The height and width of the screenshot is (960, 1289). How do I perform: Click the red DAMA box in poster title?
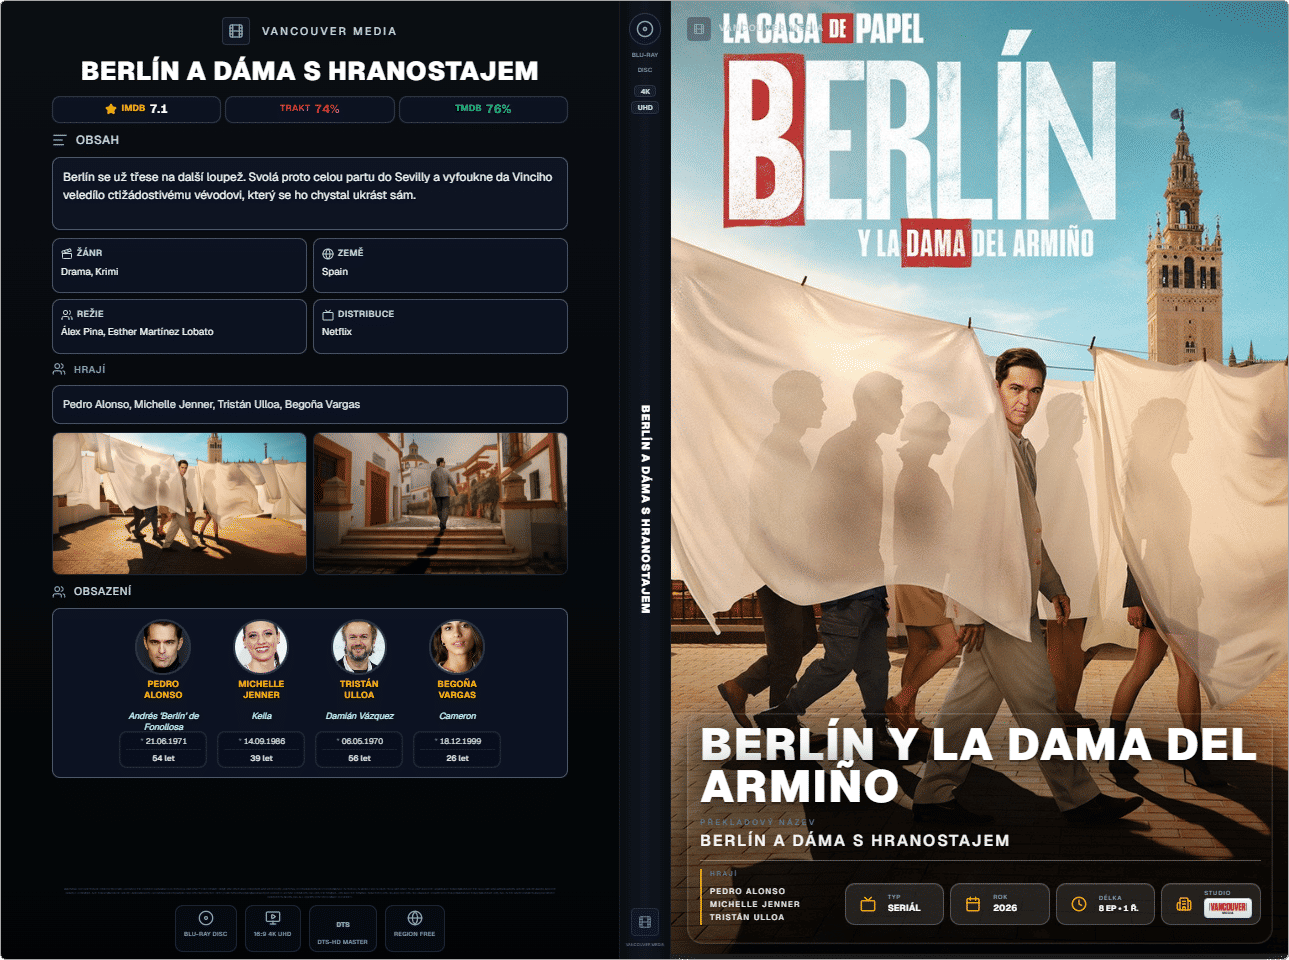(937, 243)
